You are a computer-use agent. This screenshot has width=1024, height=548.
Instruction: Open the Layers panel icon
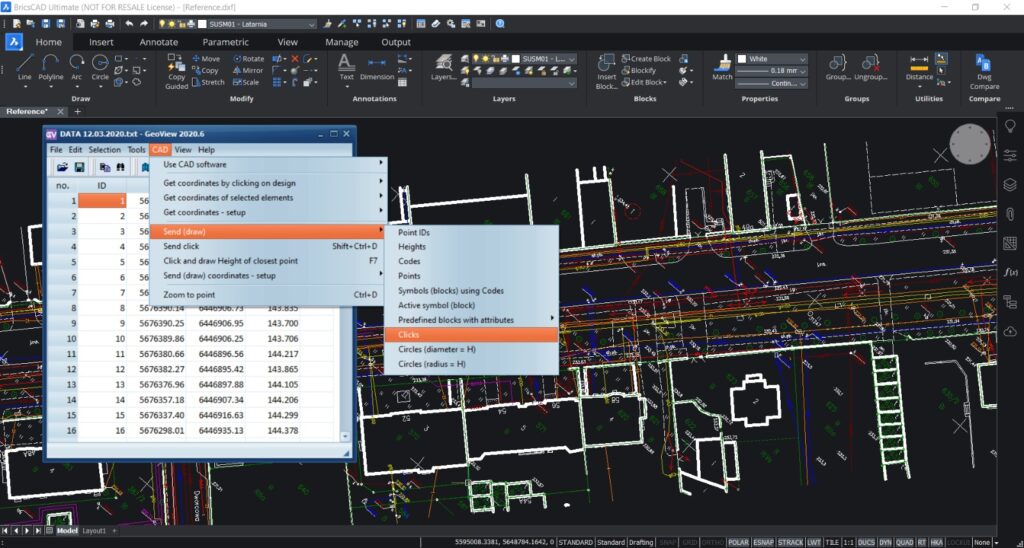coord(444,68)
